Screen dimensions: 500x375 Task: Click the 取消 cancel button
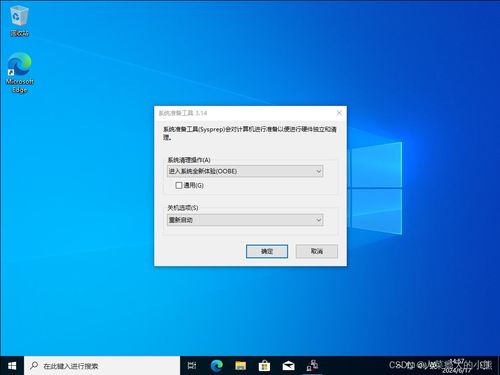[317, 251]
